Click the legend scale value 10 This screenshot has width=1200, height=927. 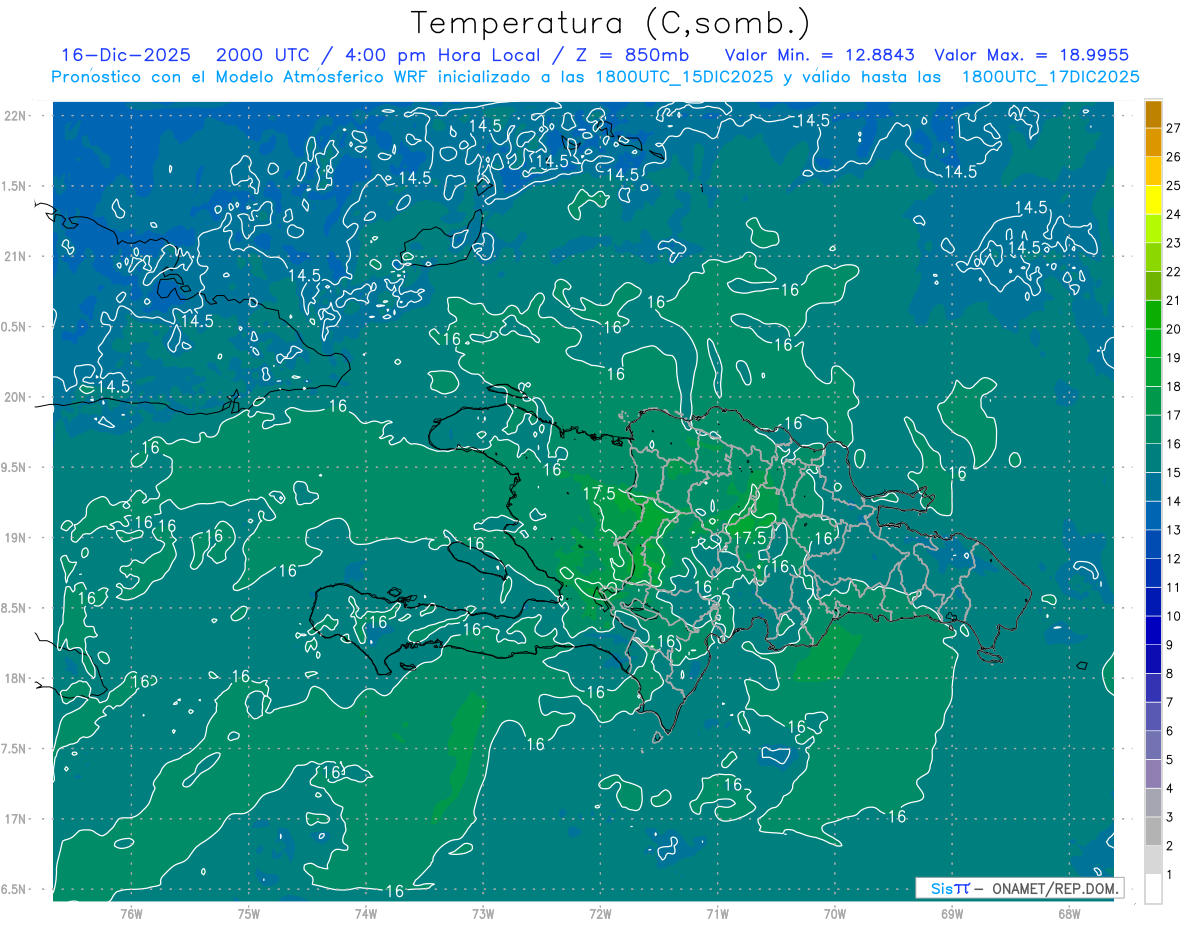(1173, 616)
